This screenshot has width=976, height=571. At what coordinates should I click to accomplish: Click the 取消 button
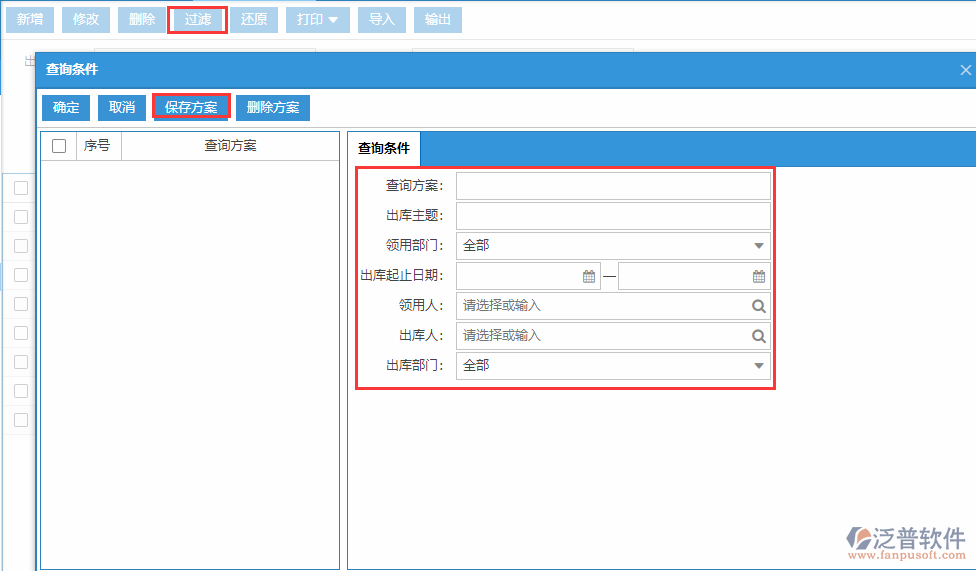[x=122, y=108]
